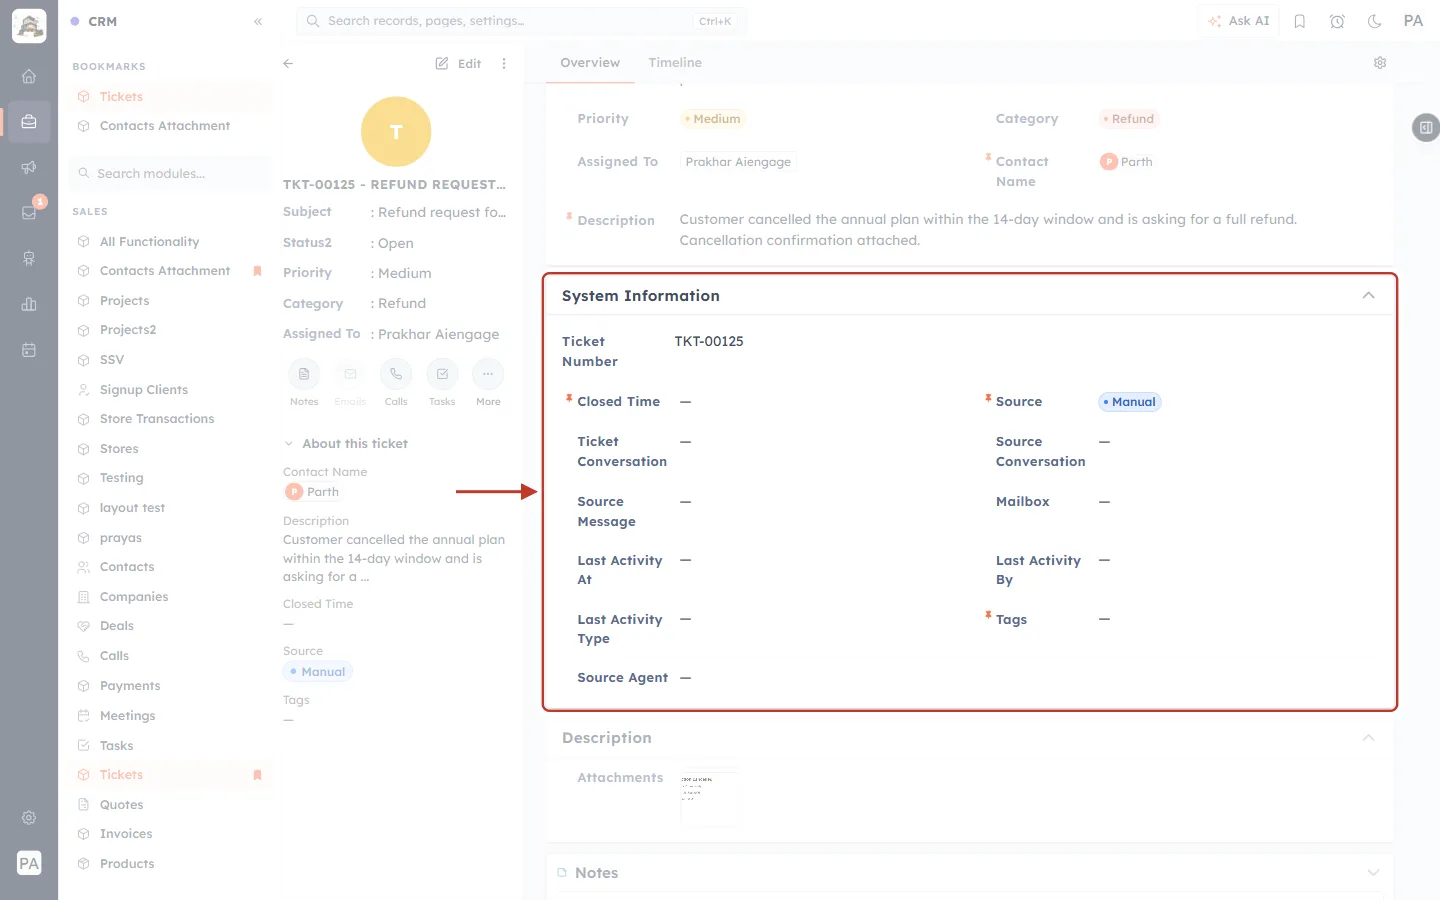This screenshot has height=900, width=1440.
Task: Click the Prakhar Aiengage assigned-to value
Action: click(x=738, y=162)
